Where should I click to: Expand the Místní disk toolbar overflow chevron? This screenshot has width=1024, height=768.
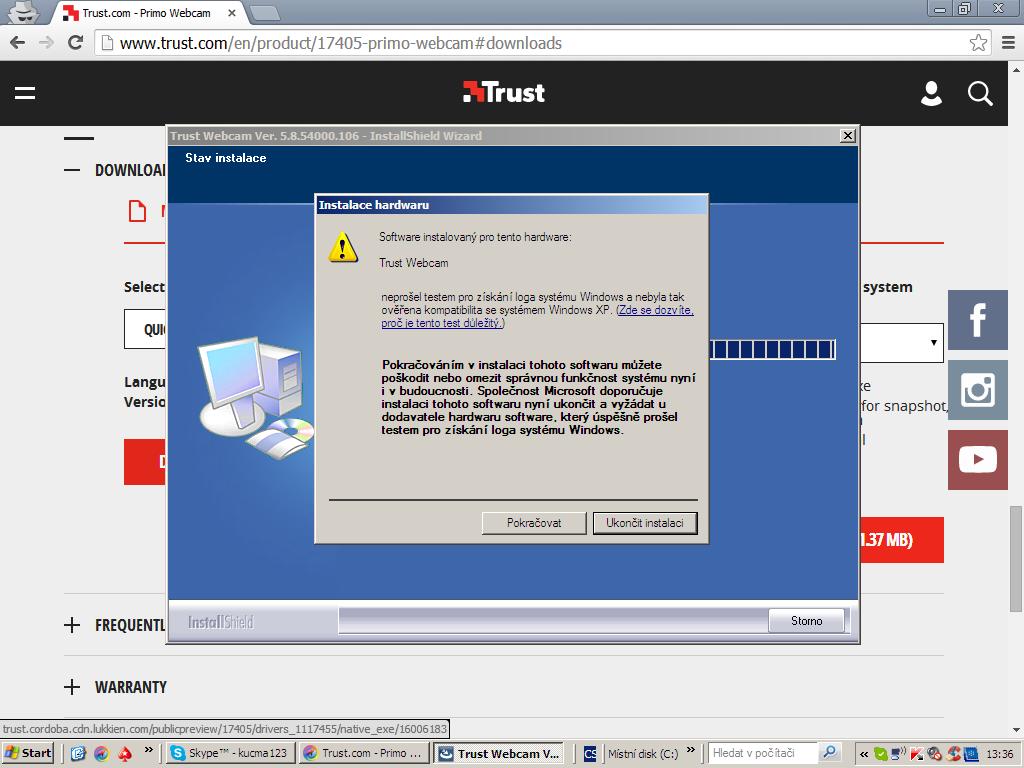click(x=691, y=750)
